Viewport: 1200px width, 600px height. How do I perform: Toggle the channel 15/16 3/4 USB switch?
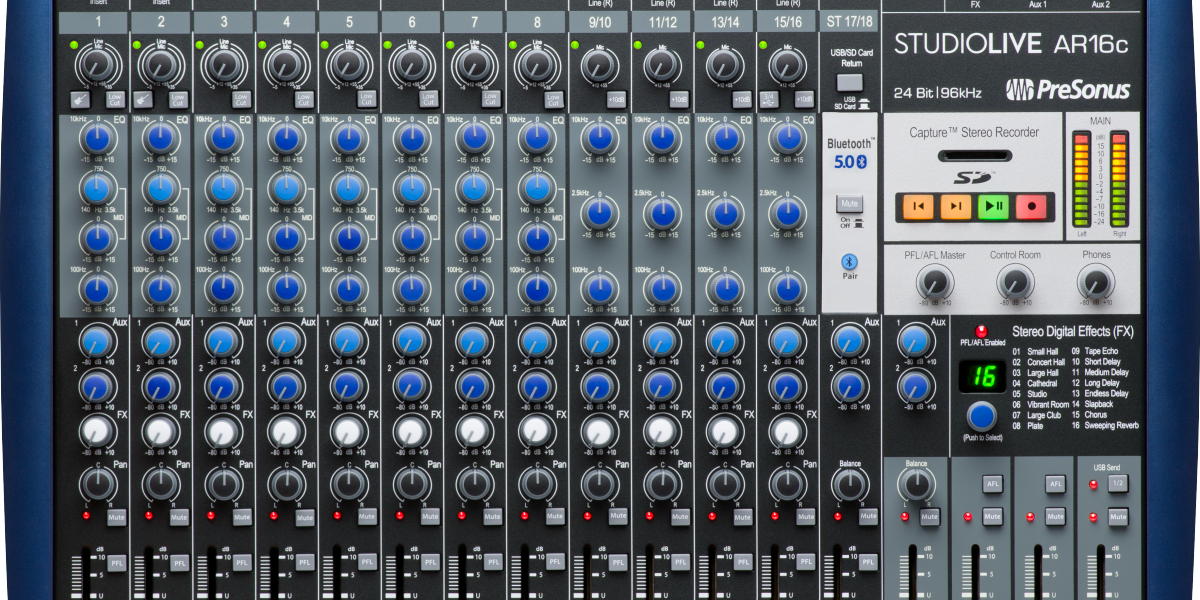pos(770,99)
